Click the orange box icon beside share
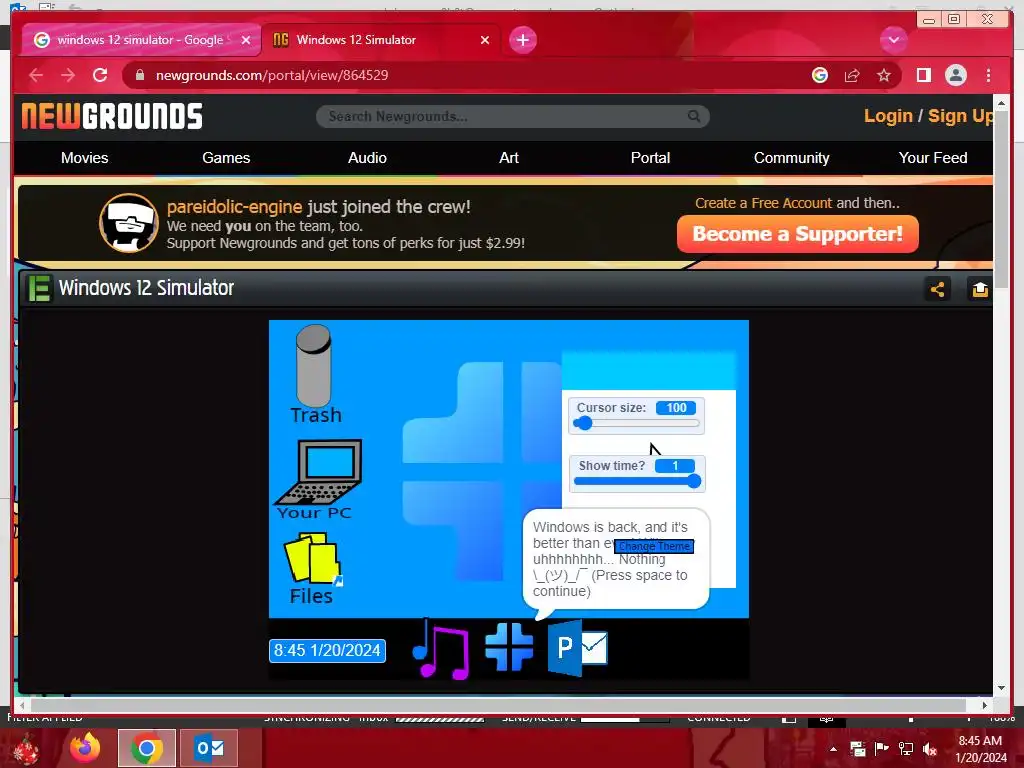This screenshot has width=1024, height=768. pyautogui.click(x=980, y=289)
